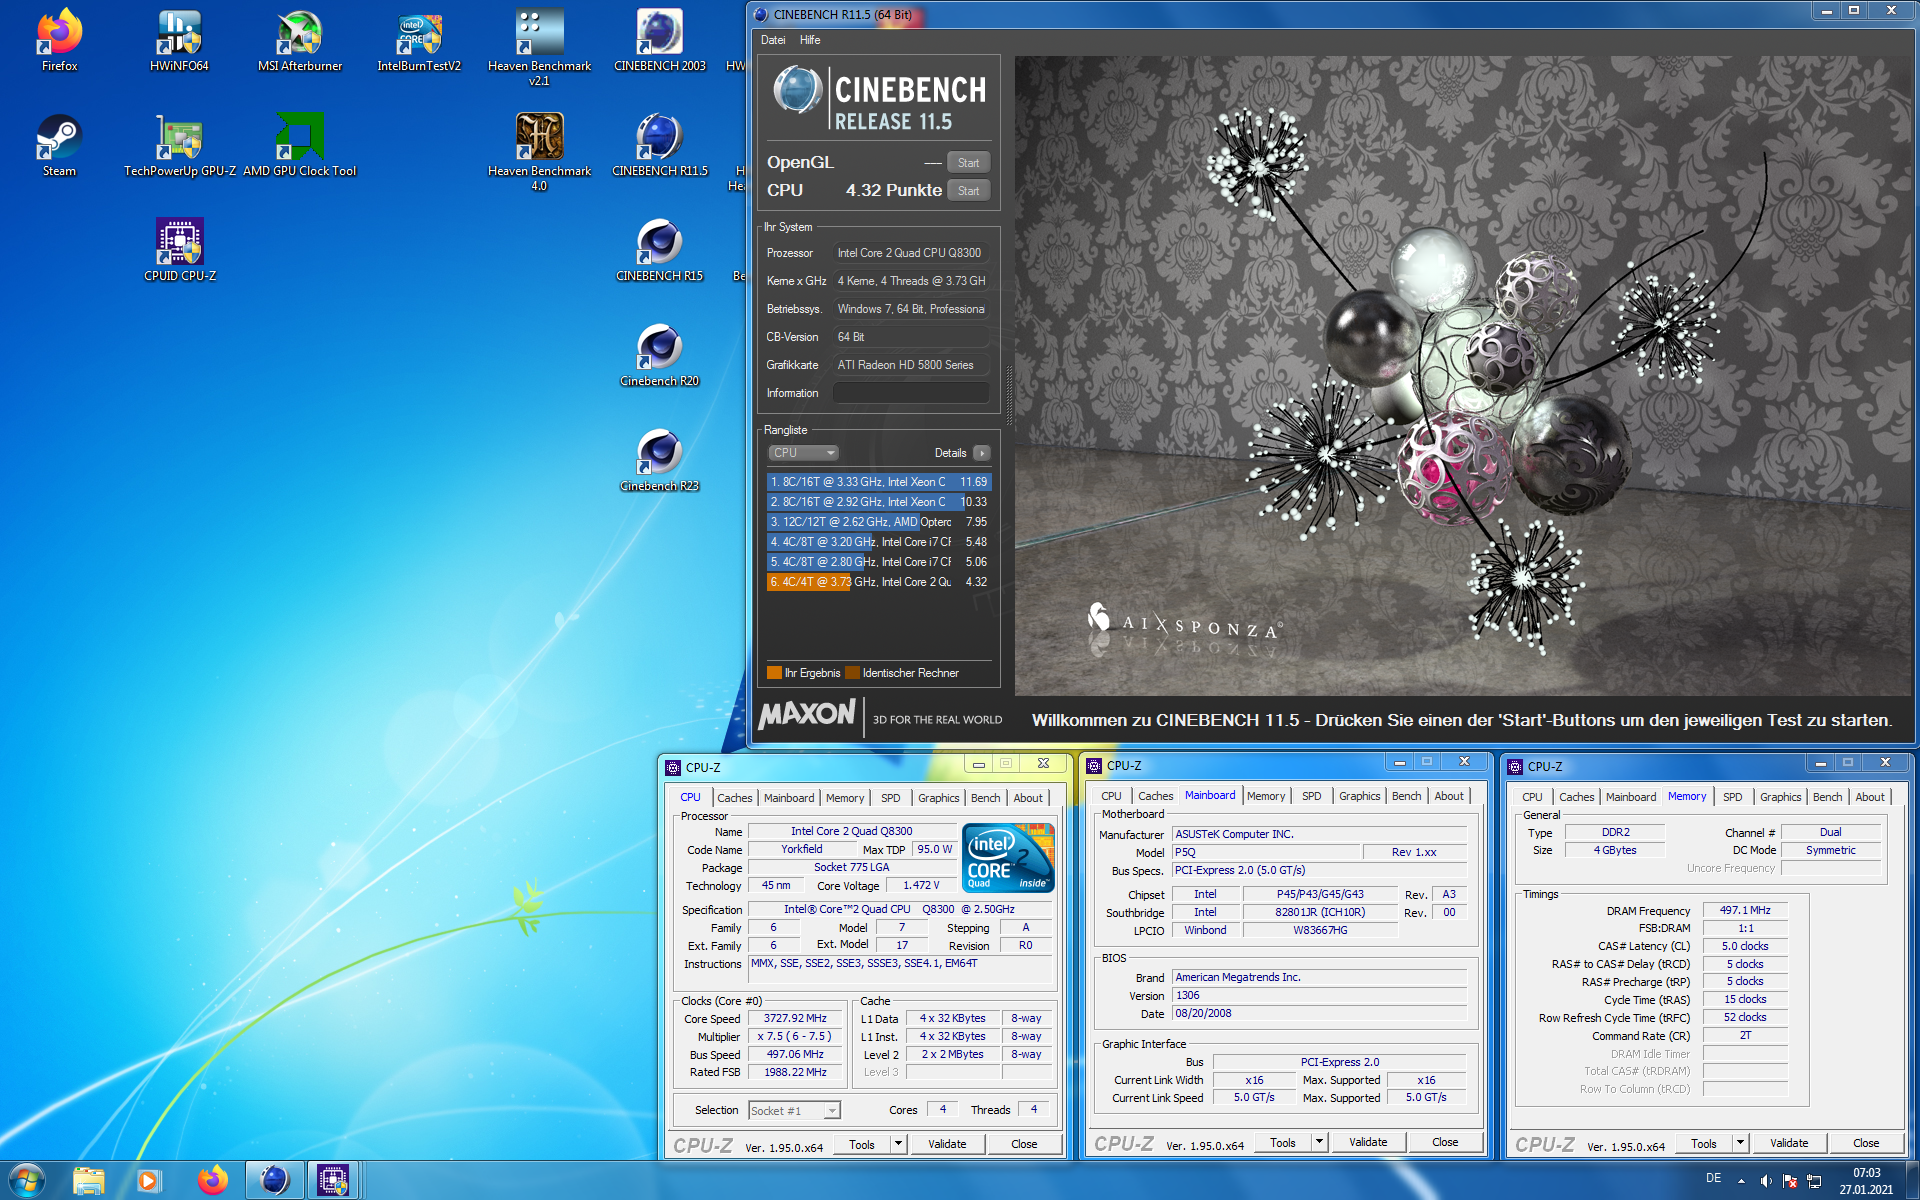1920x1200 pixels.
Task: Select the Cinebench R23 desktop icon
Action: pos(660,460)
